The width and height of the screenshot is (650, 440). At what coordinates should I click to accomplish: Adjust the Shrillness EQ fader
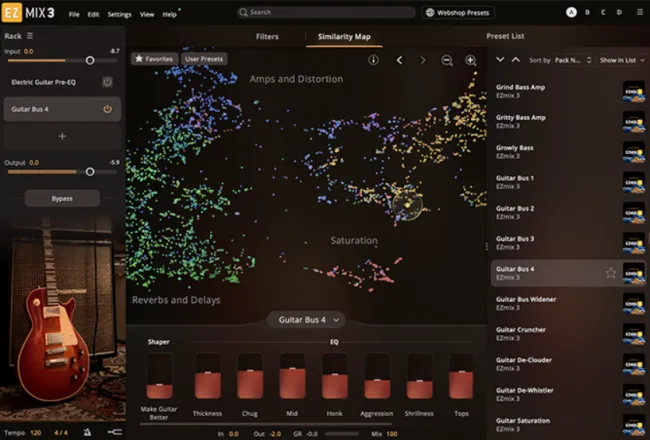tap(419, 376)
